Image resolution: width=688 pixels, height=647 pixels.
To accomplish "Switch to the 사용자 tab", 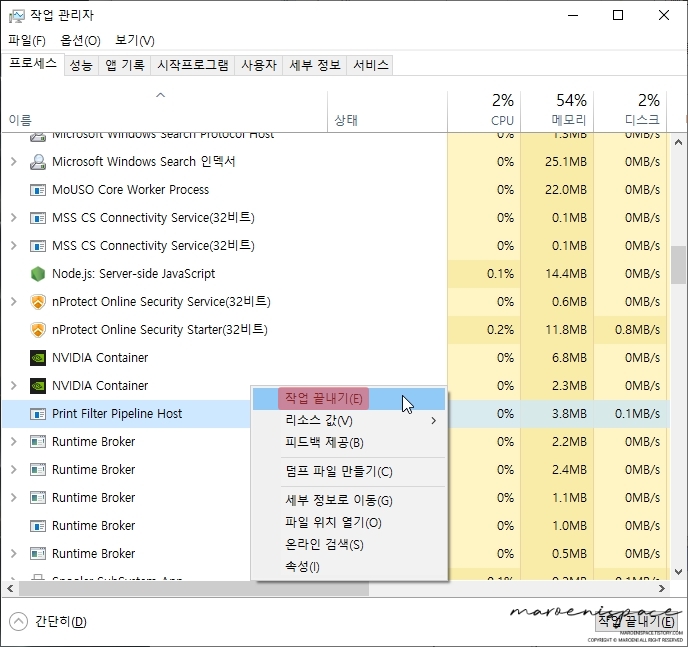I will click(259, 65).
